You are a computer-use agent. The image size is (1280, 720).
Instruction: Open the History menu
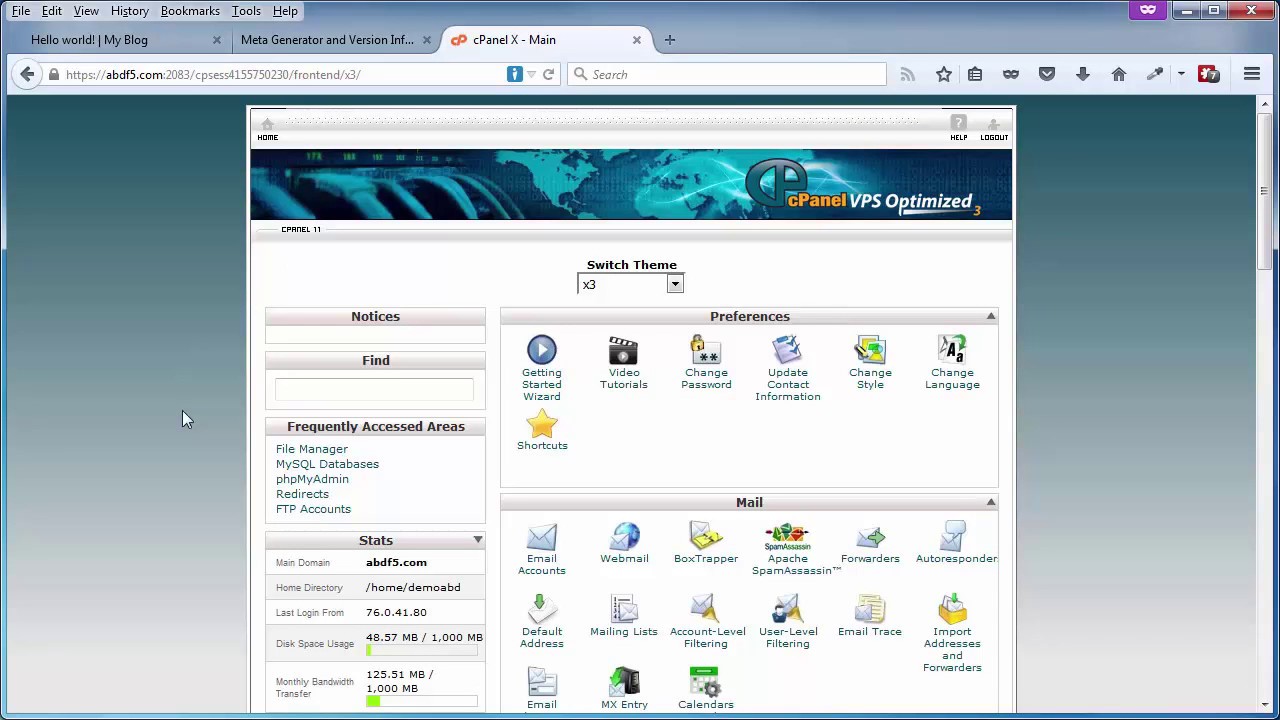click(130, 11)
